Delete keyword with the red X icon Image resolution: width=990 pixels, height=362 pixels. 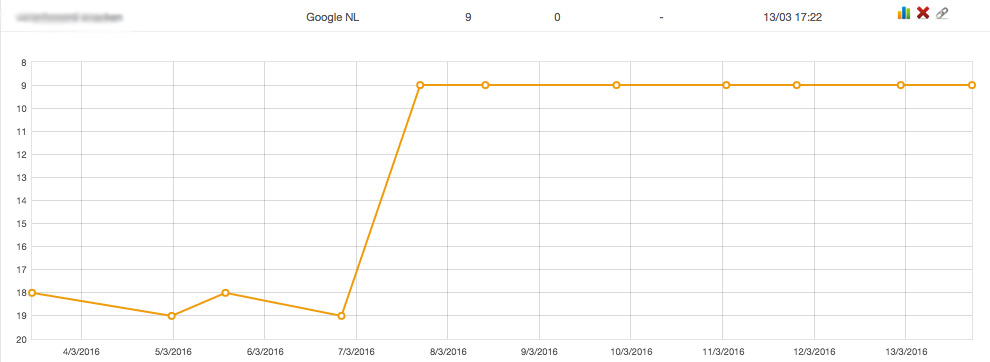tap(923, 13)
